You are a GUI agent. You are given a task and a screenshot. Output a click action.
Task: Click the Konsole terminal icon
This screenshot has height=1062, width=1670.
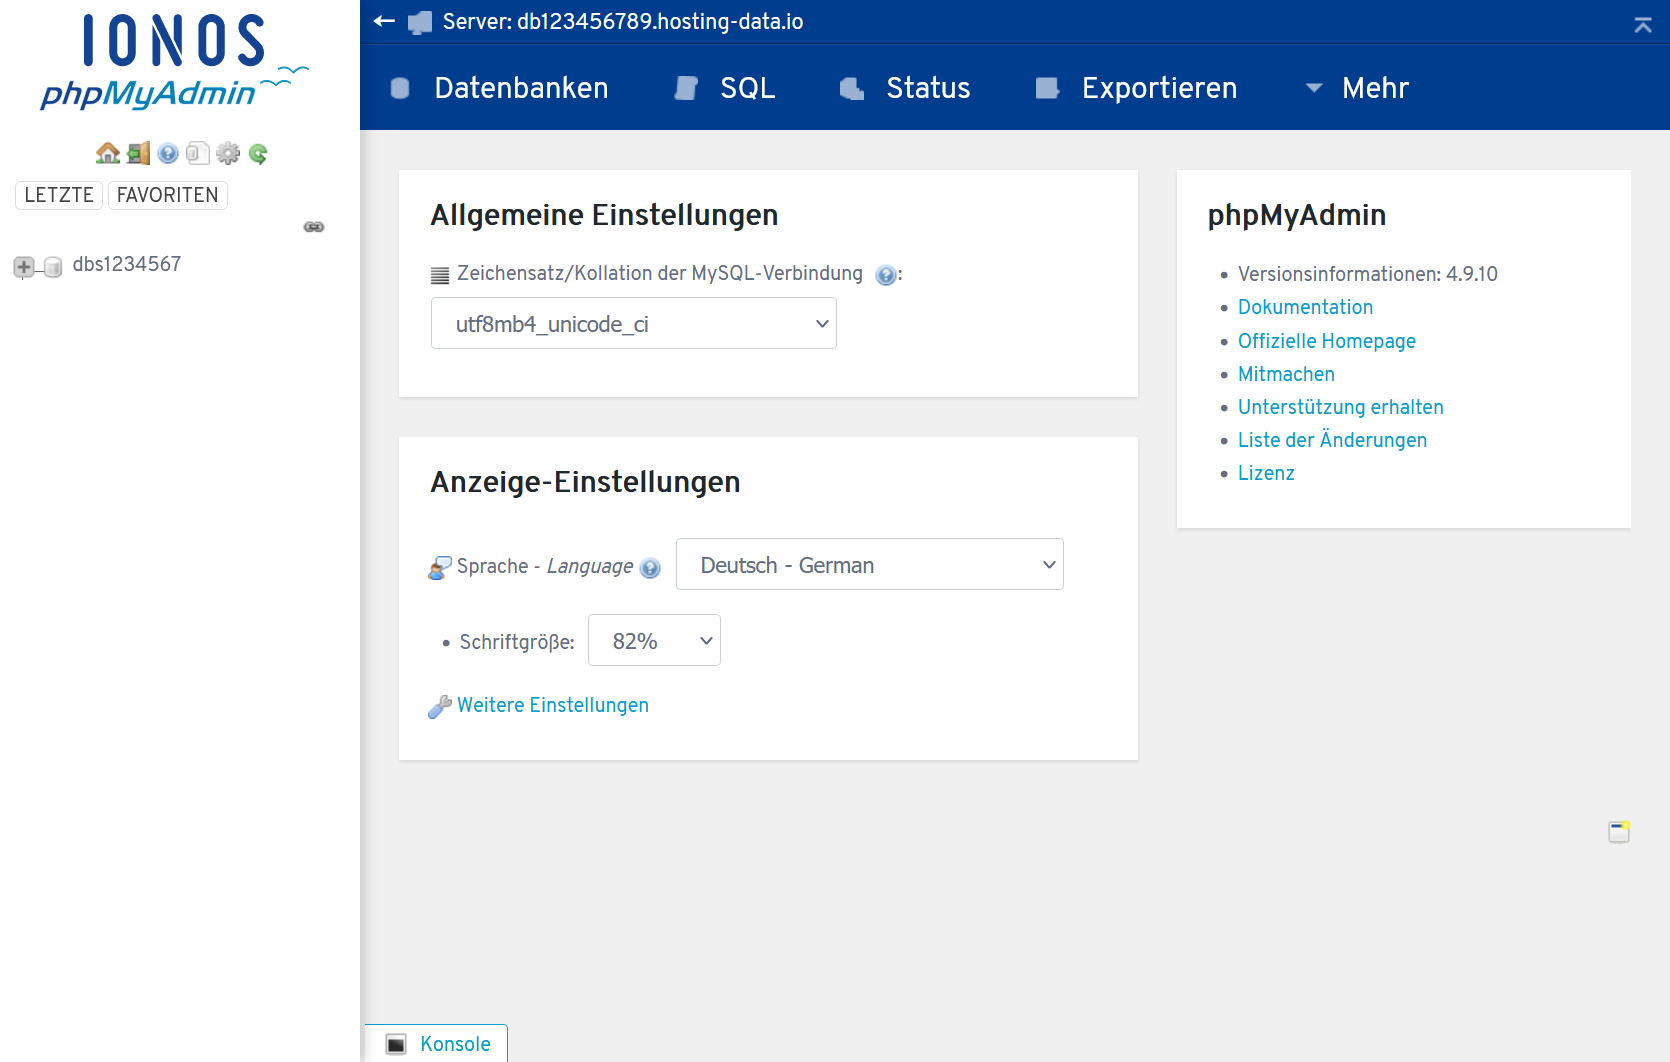pos(397,1044)
